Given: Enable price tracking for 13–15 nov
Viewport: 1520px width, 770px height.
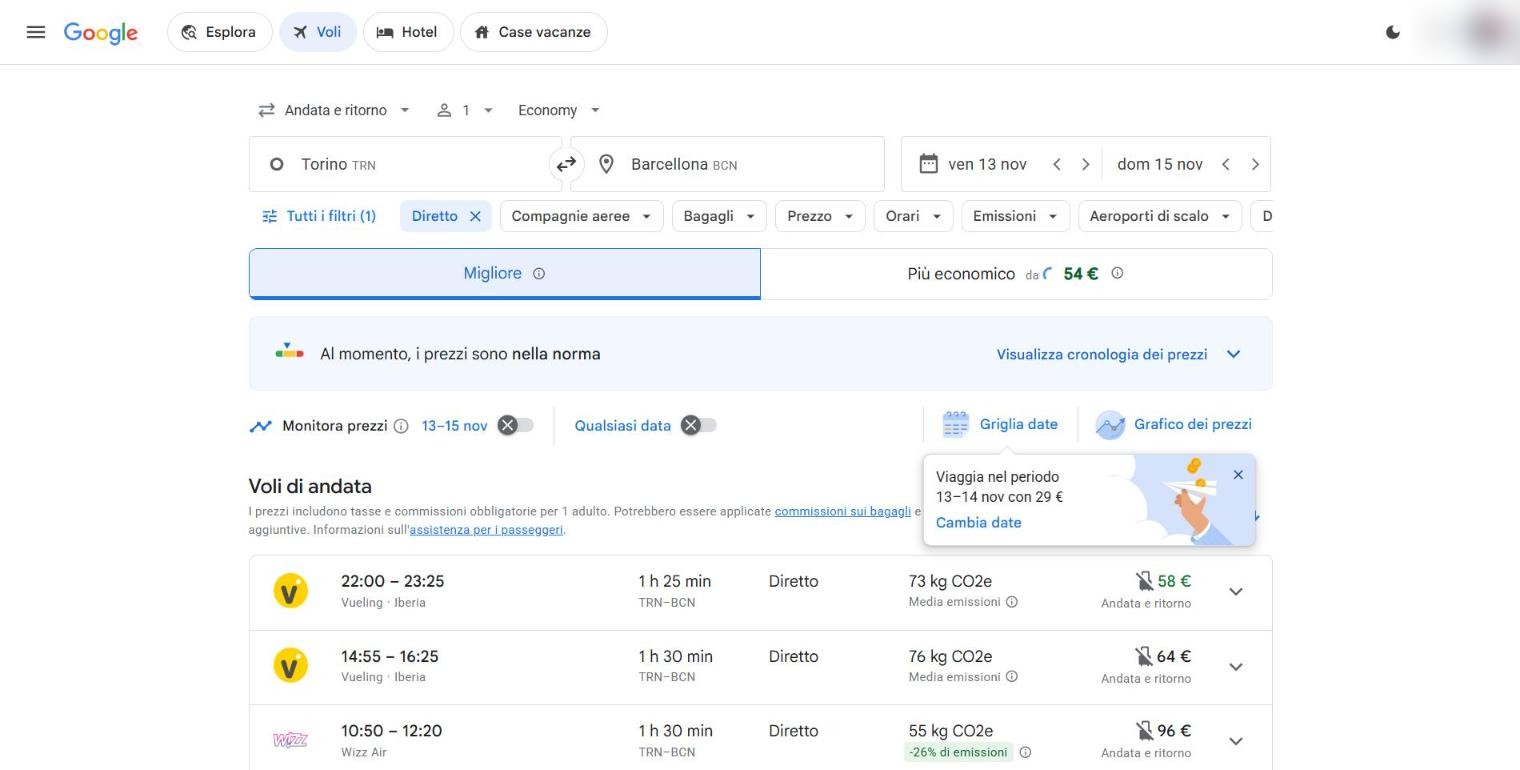Looking at the screenshot, I should tap(516, 426).
